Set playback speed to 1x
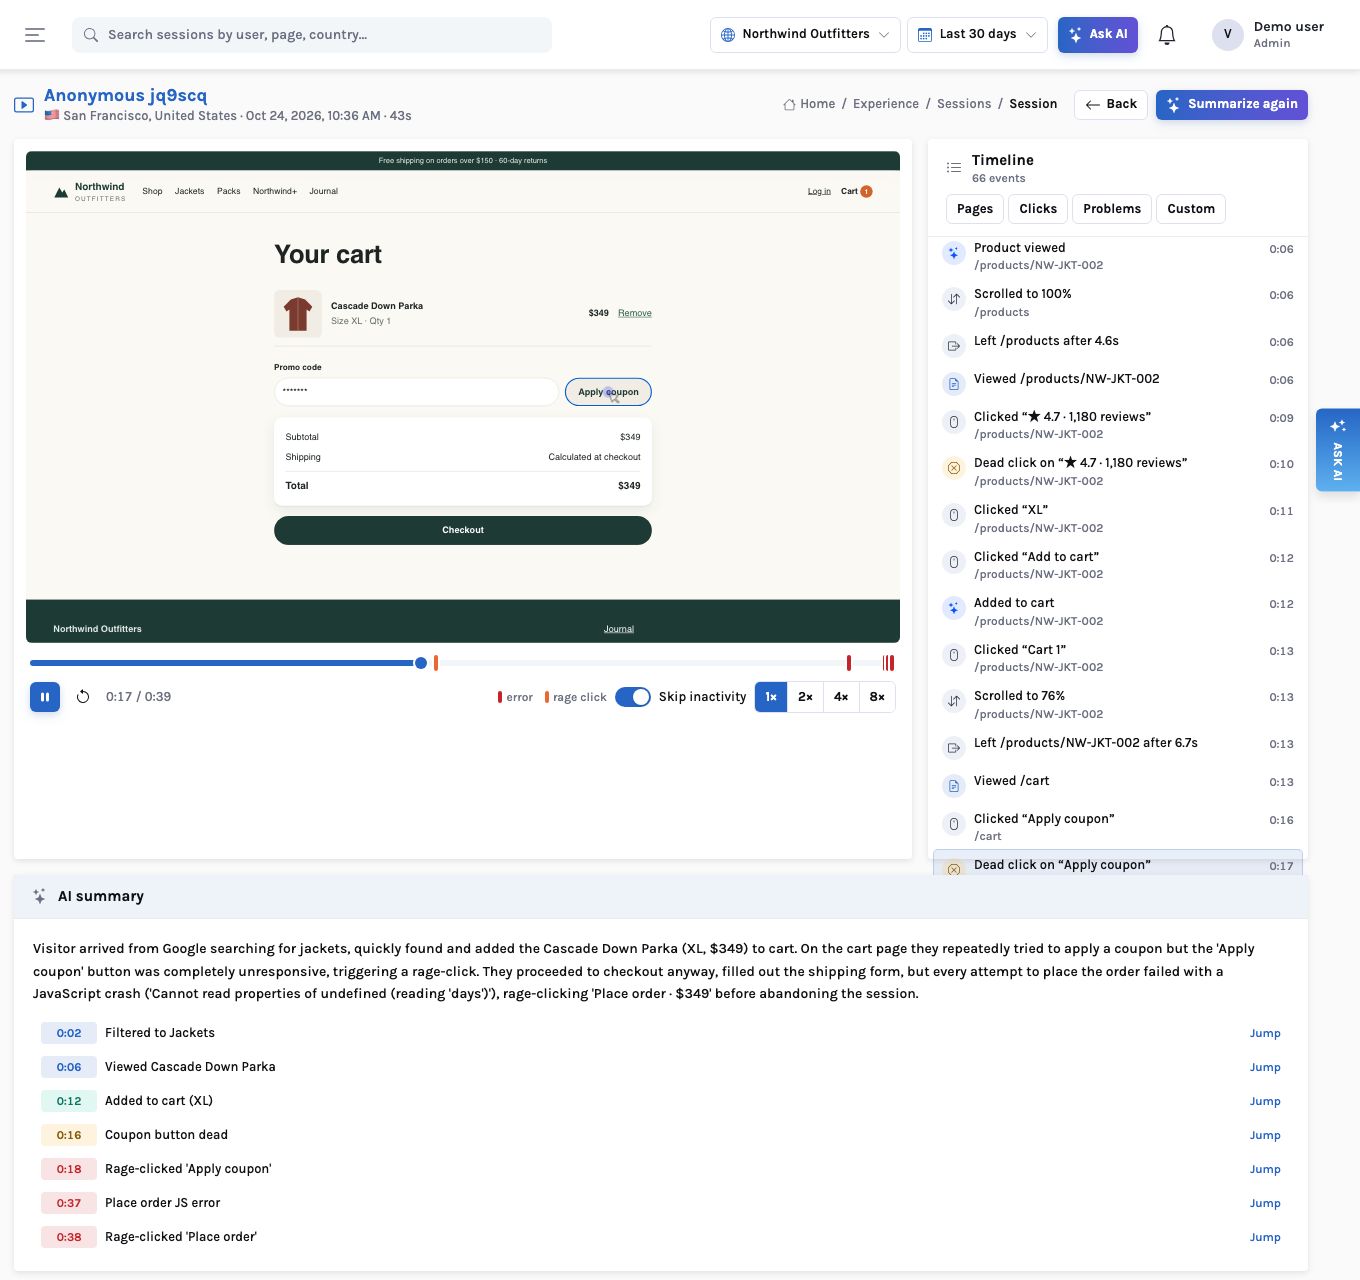 (771, 697)
